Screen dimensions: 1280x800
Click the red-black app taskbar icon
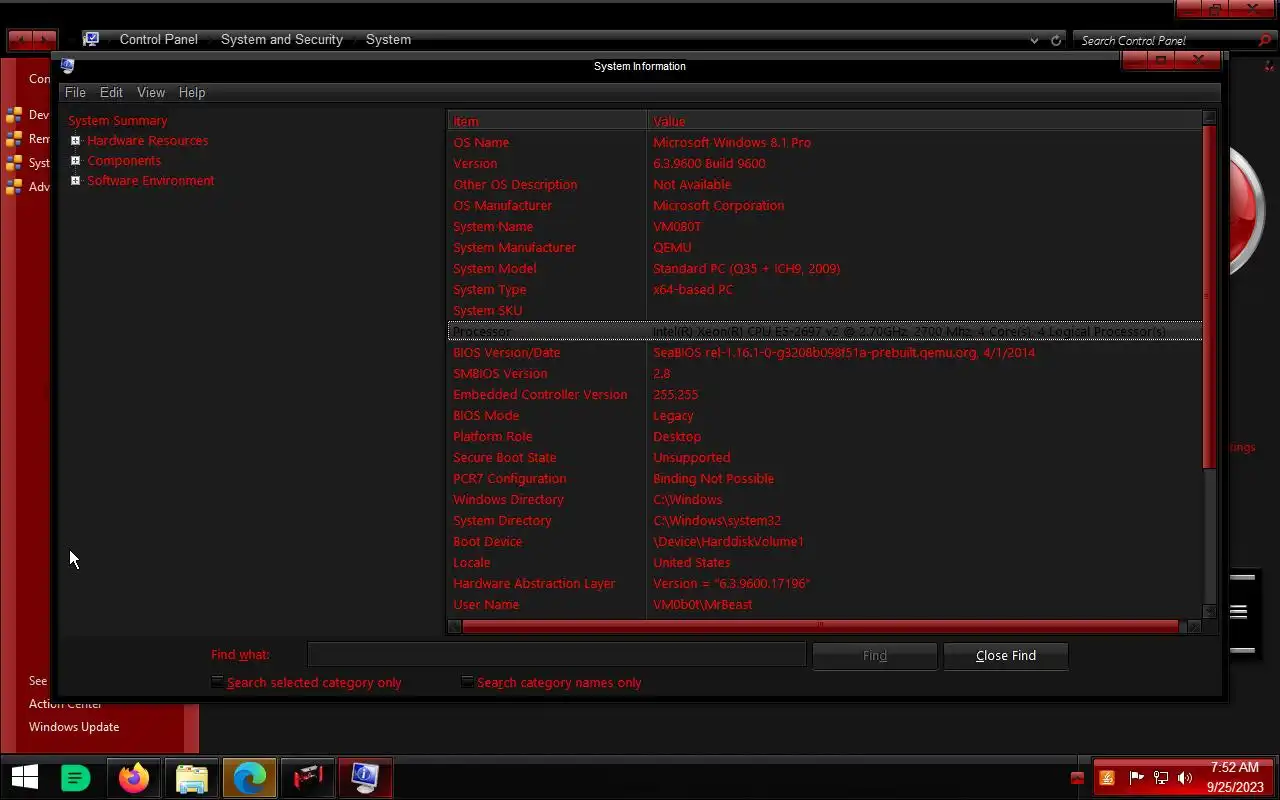coord(307,777)
